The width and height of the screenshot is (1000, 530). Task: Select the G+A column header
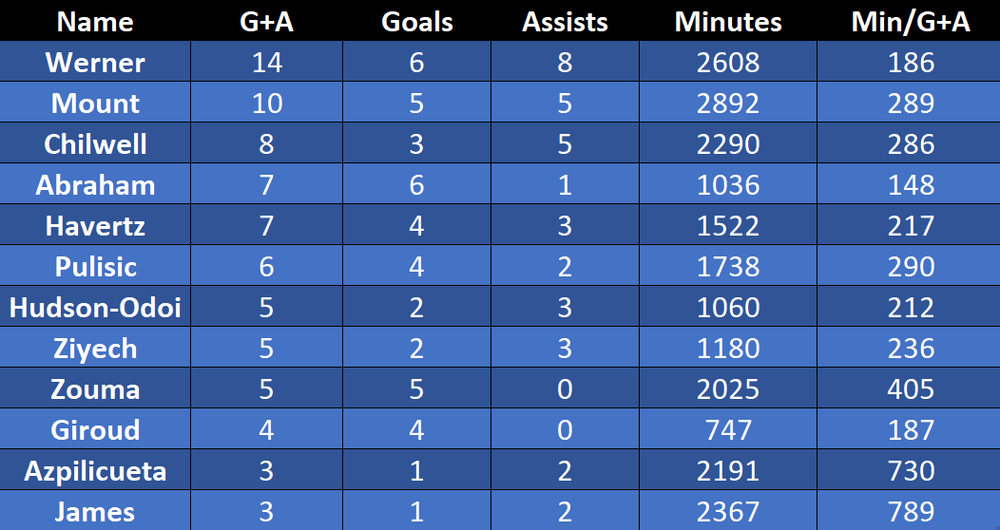coord(267,22)
